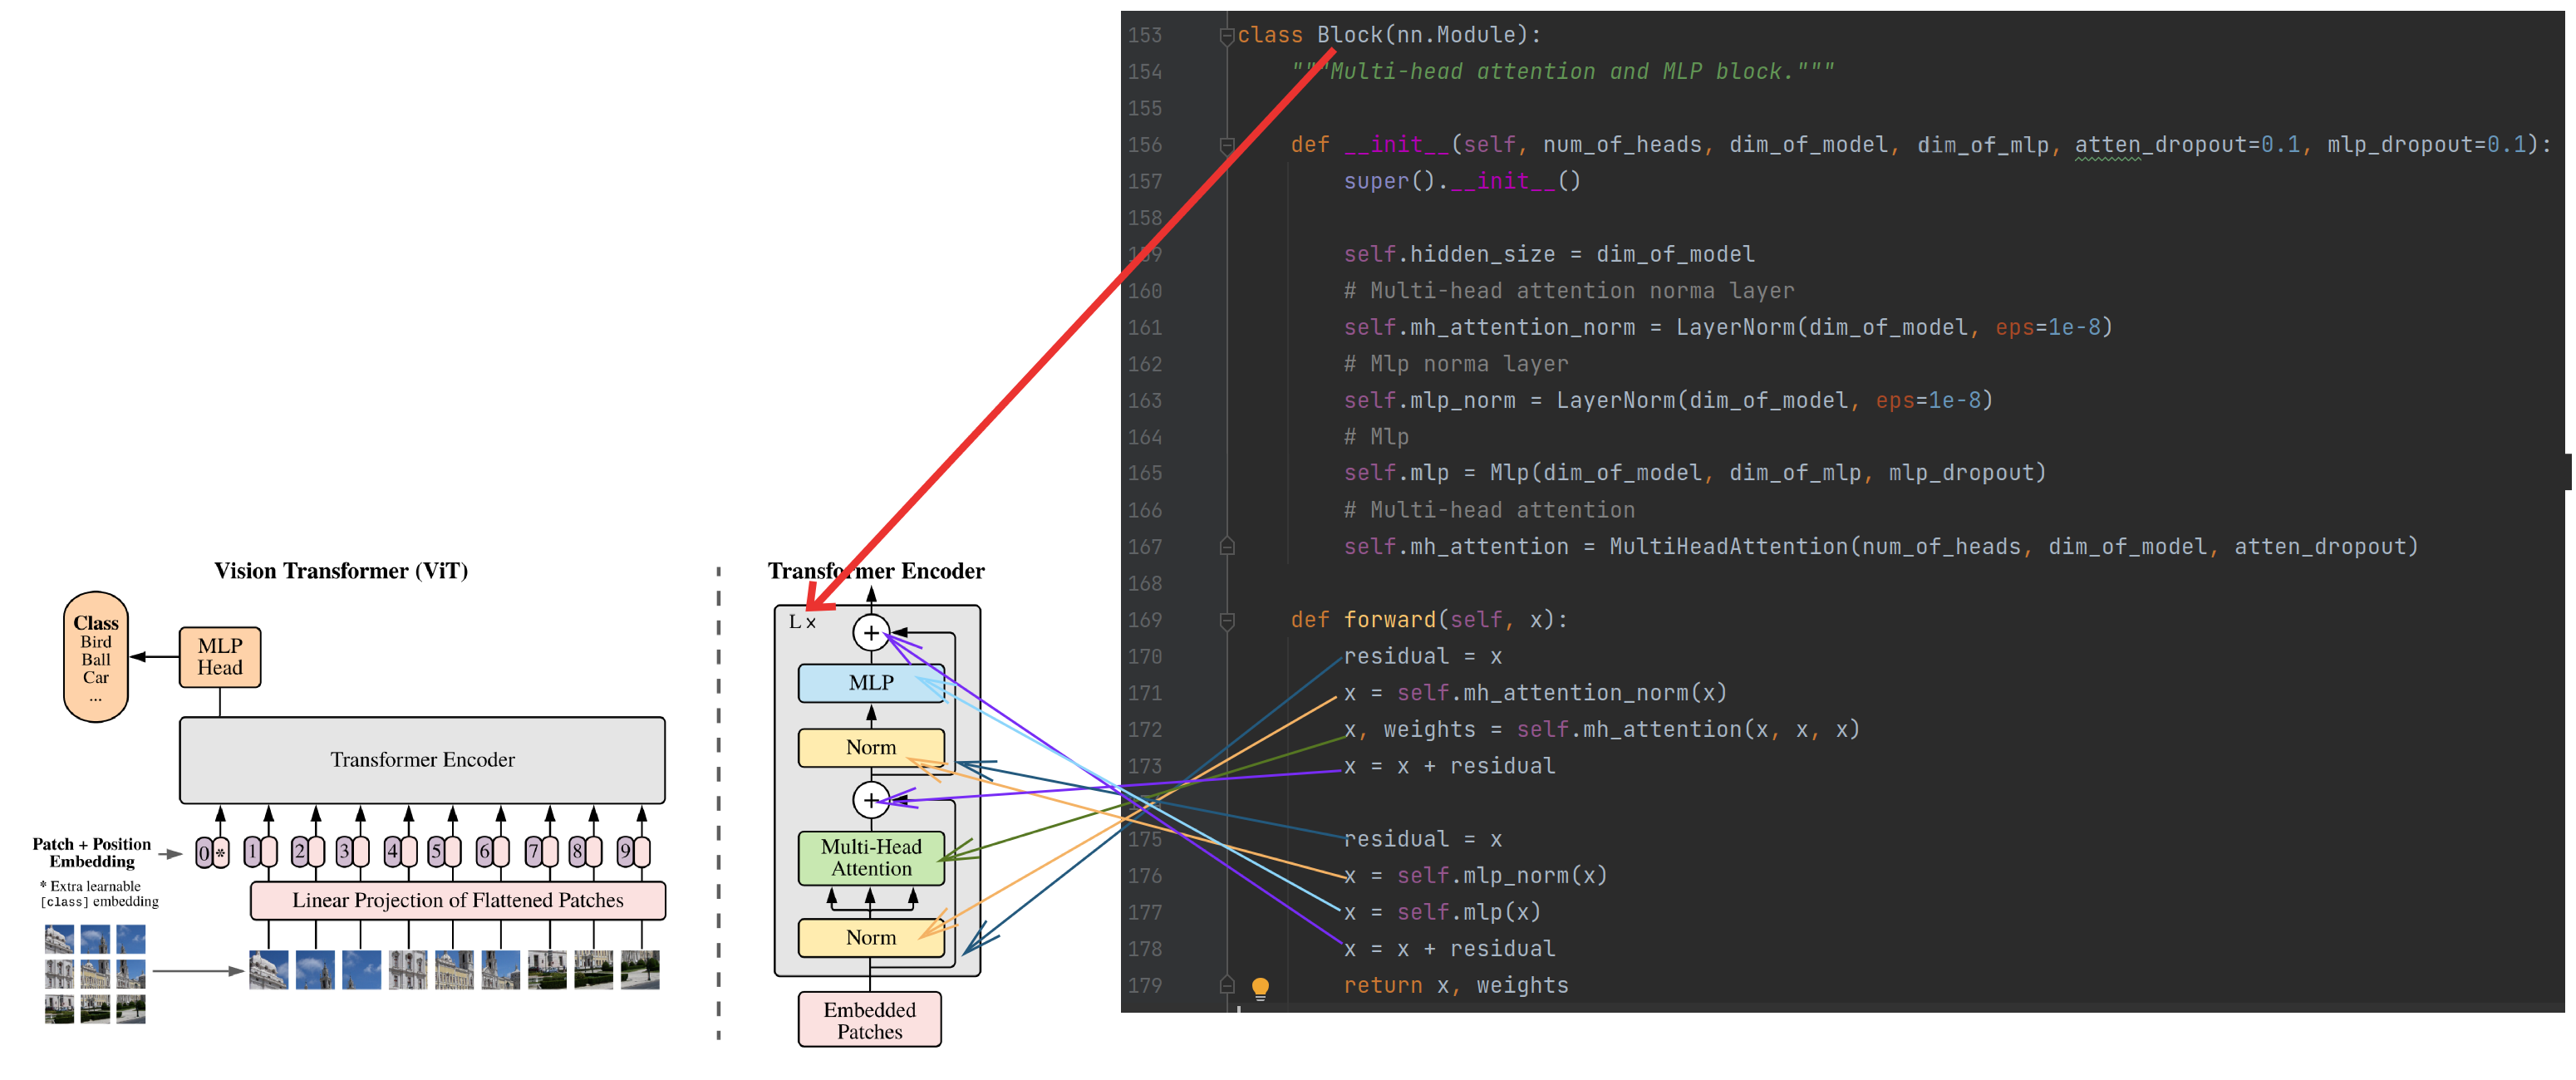Screen dimensions: 2576x1080
Task: Collapse the forward method fold marker
Action: click(x=1227, y=621)
